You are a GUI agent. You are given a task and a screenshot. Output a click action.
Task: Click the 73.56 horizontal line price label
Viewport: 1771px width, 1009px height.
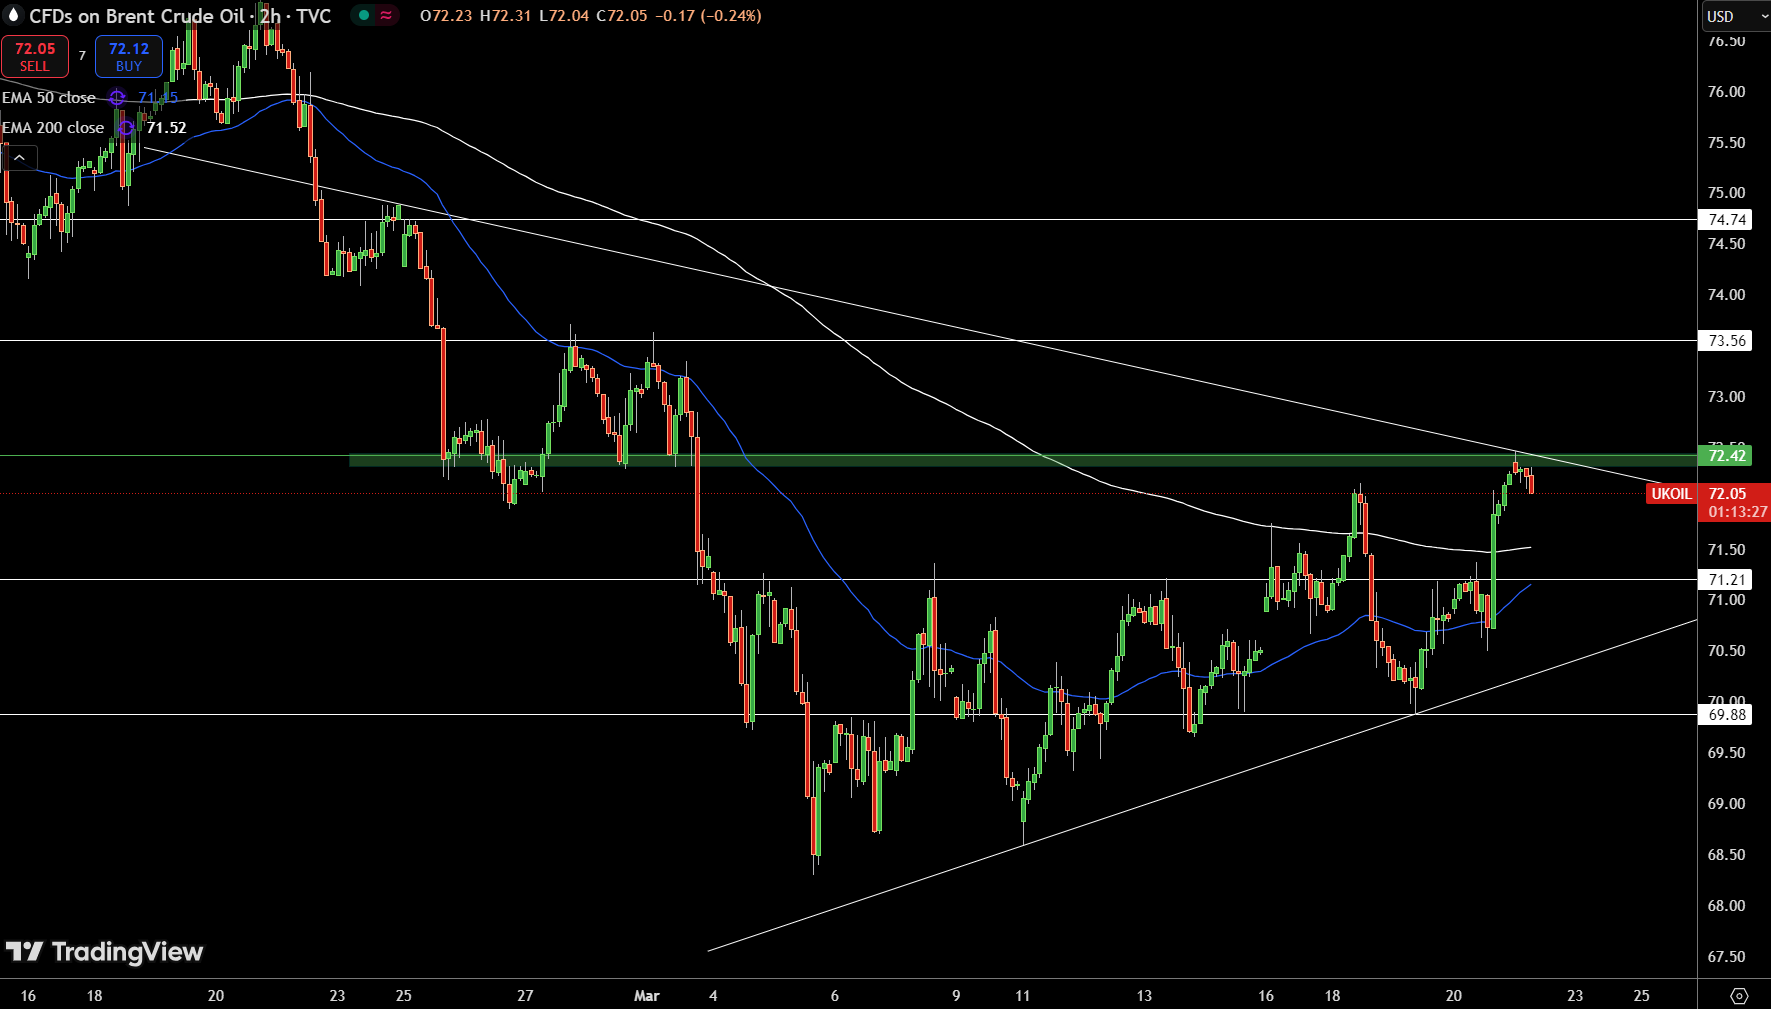(x=1727, y=341)
